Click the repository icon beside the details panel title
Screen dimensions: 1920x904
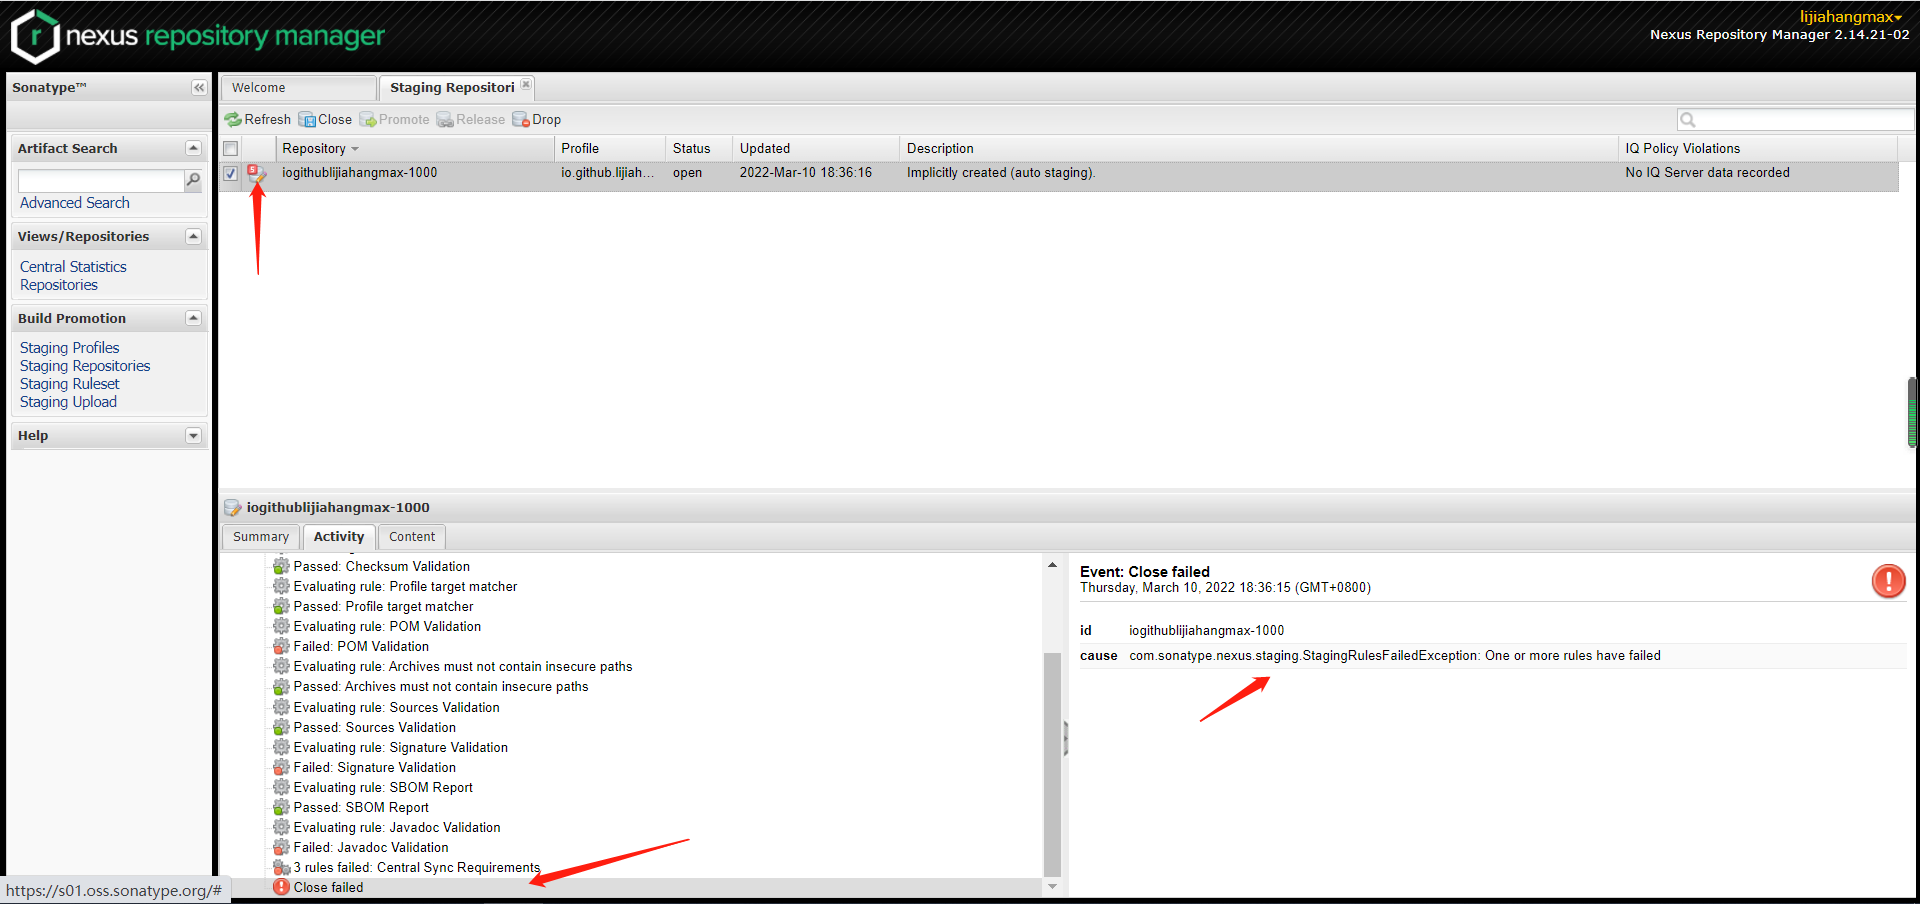(232, 507)
